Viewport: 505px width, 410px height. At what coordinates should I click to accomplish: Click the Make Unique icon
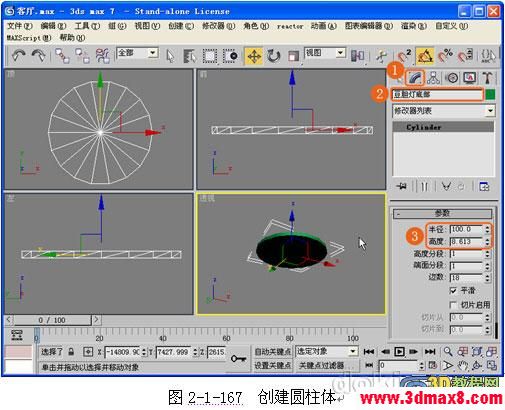point(446,186)
